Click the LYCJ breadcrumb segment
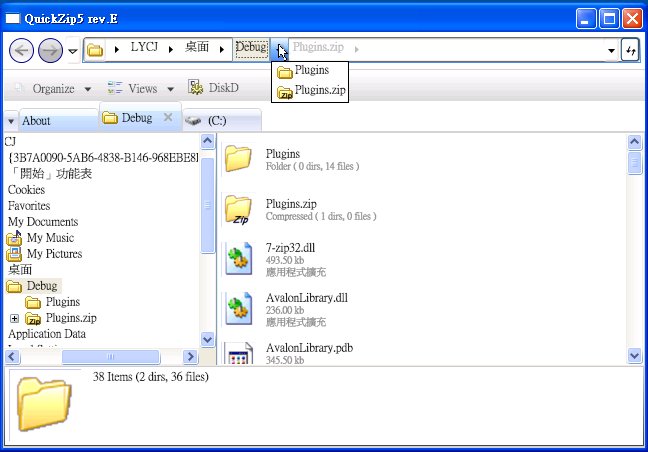This screenshot has height=452, width=648. click(145, 48)
